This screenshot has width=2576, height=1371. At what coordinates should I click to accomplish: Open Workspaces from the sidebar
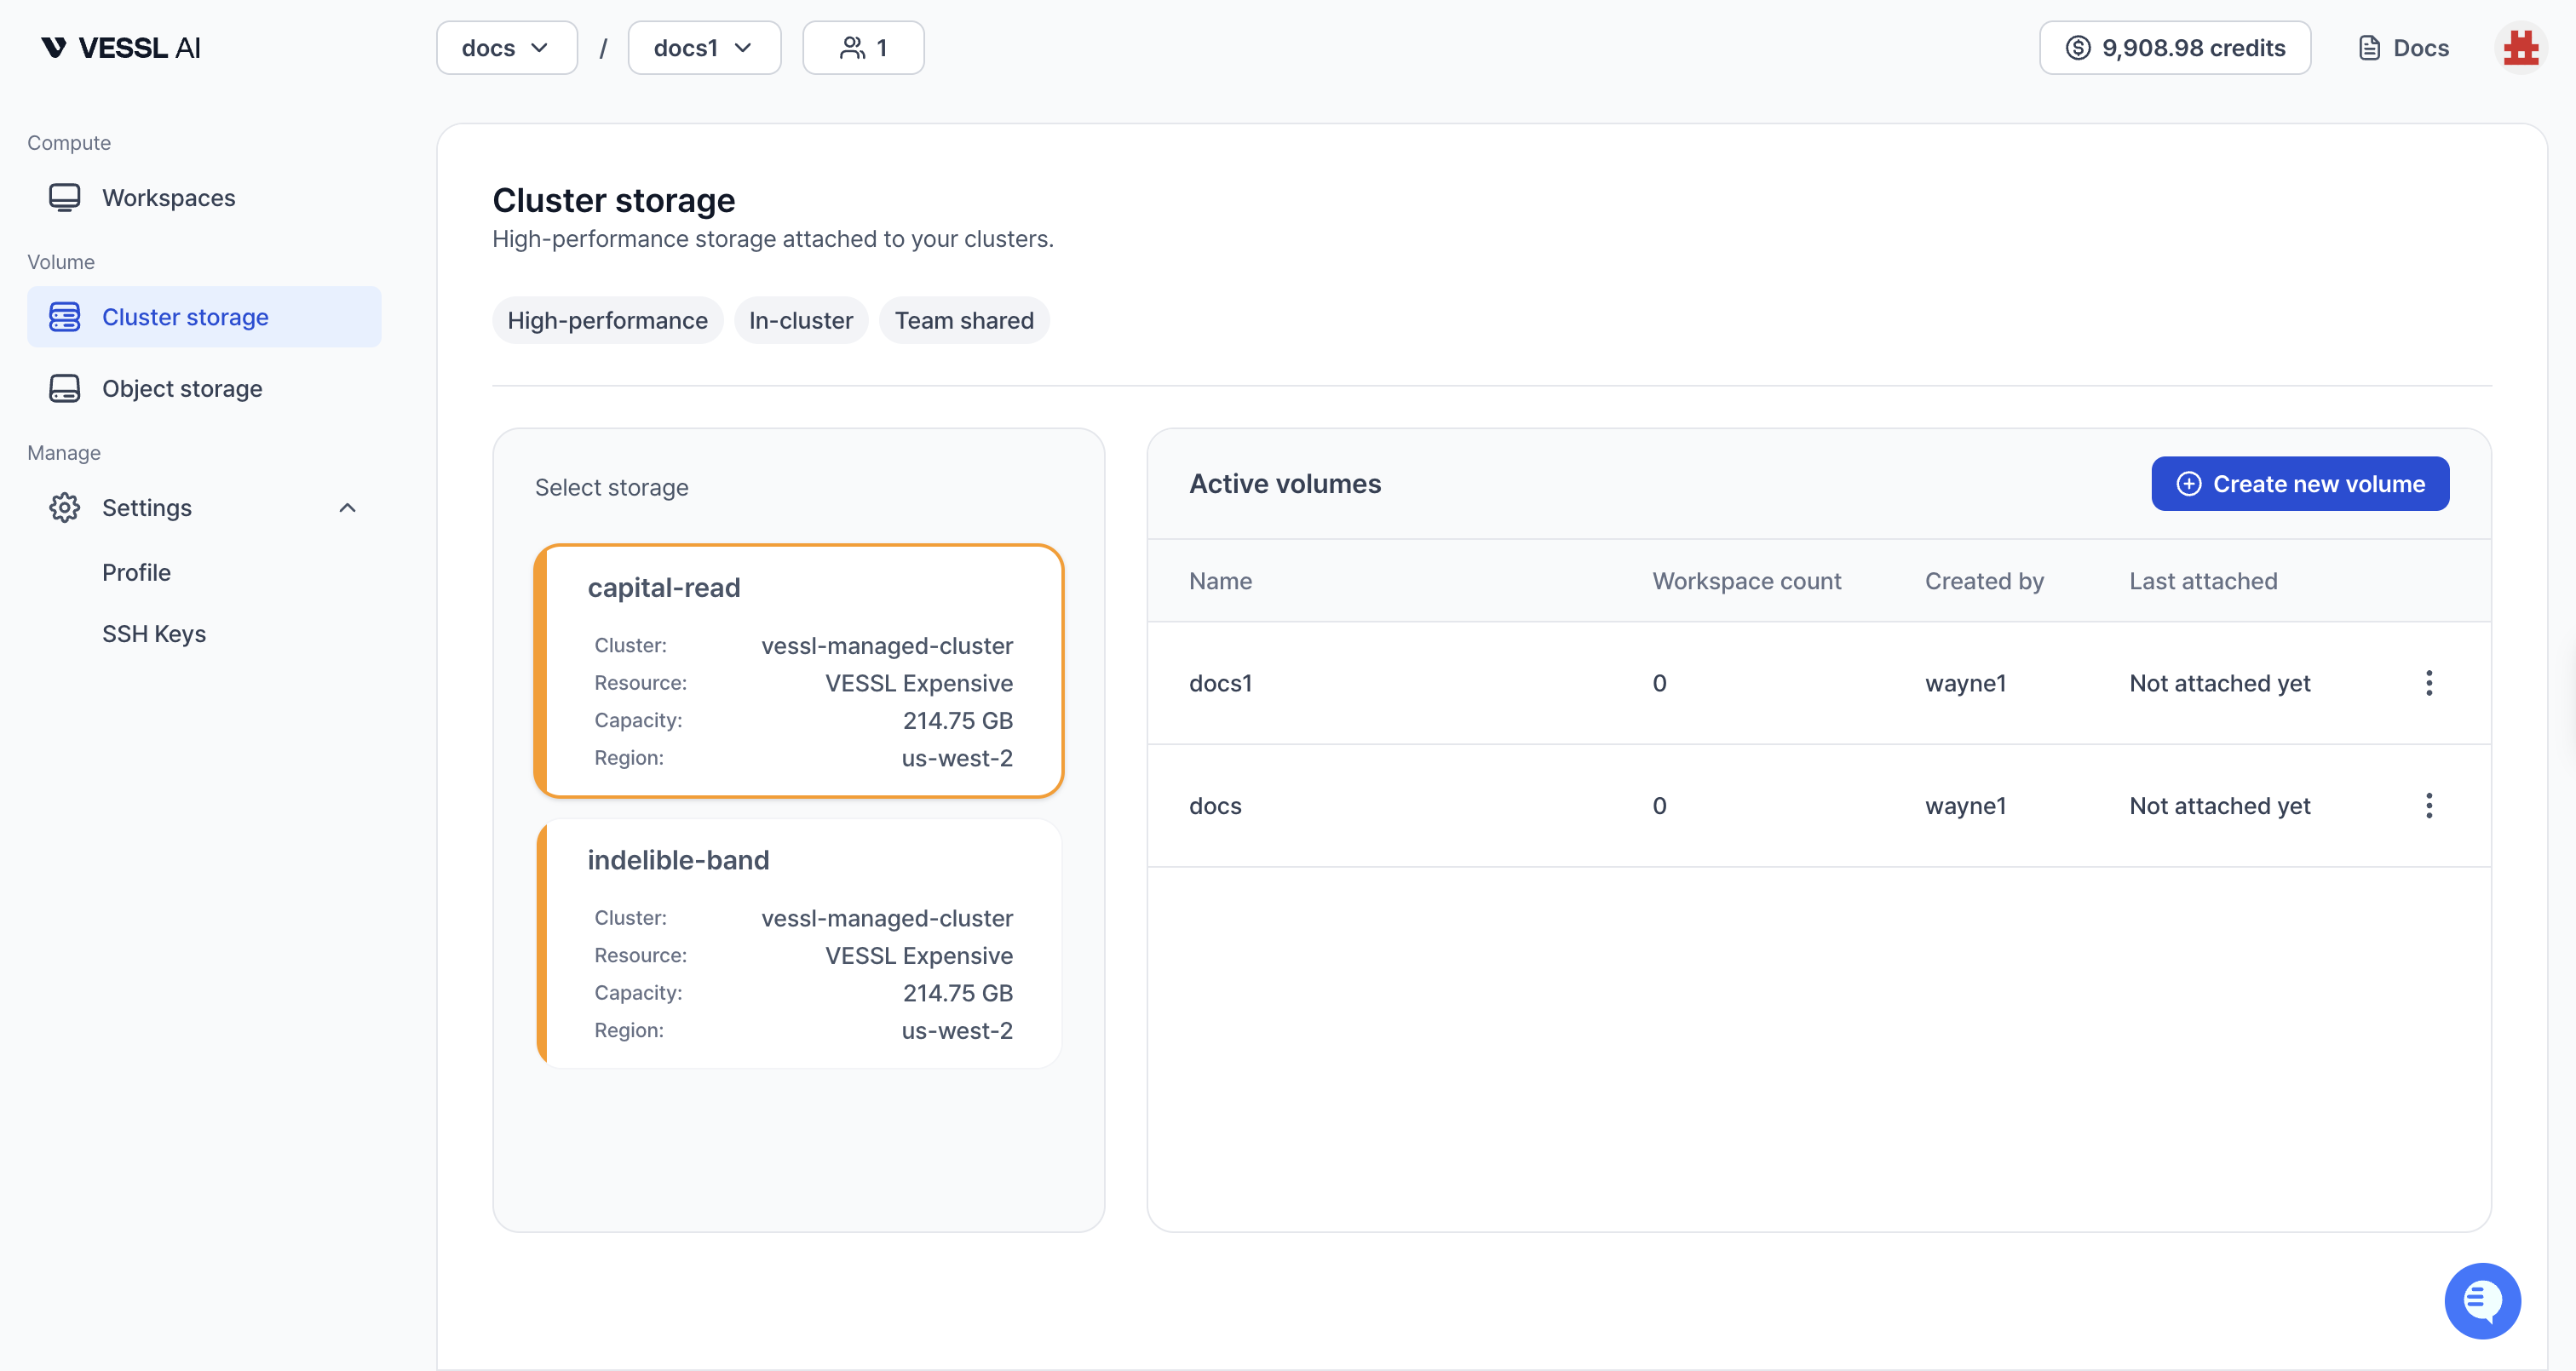[x=168, y=197]
